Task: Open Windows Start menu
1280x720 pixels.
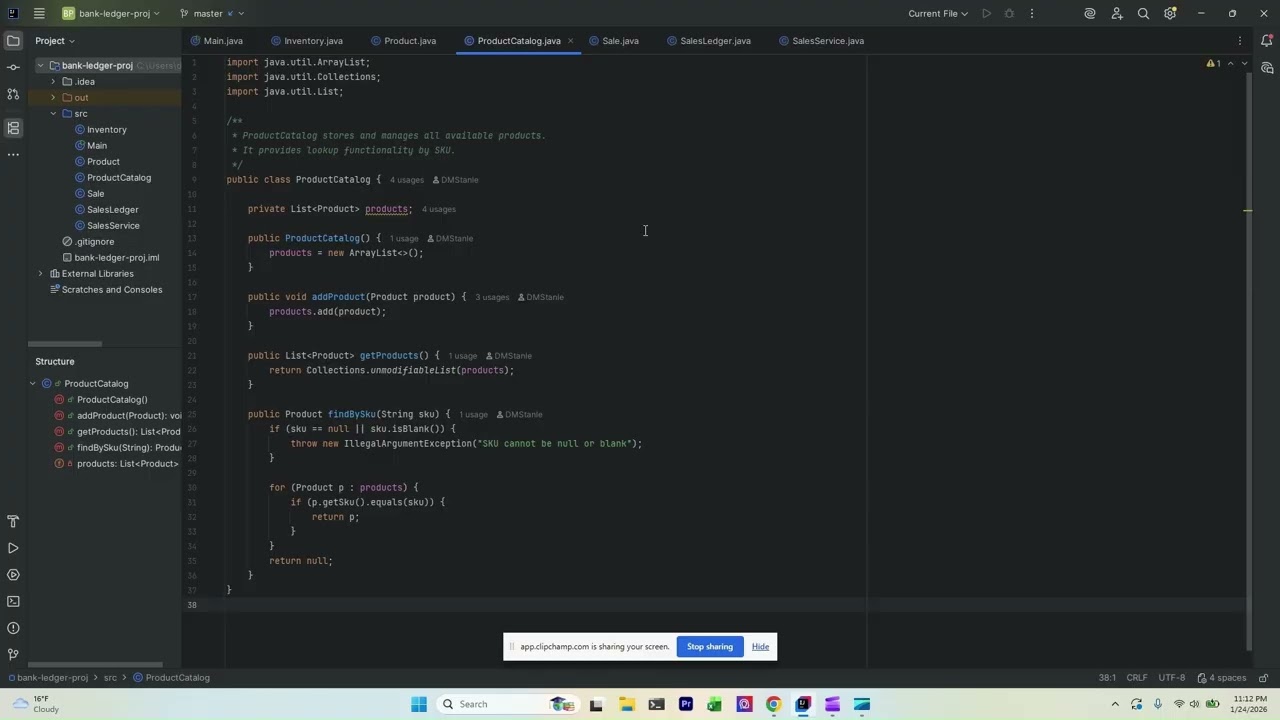Action: click(418, 704)
